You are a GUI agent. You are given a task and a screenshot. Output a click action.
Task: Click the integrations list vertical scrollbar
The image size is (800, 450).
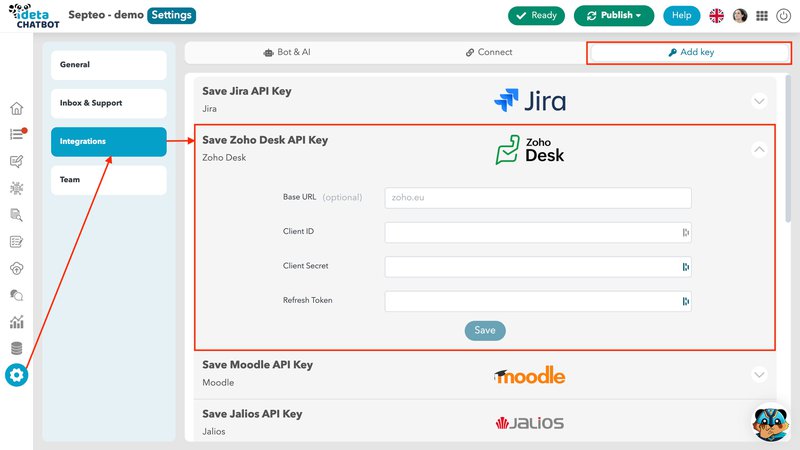788,149
